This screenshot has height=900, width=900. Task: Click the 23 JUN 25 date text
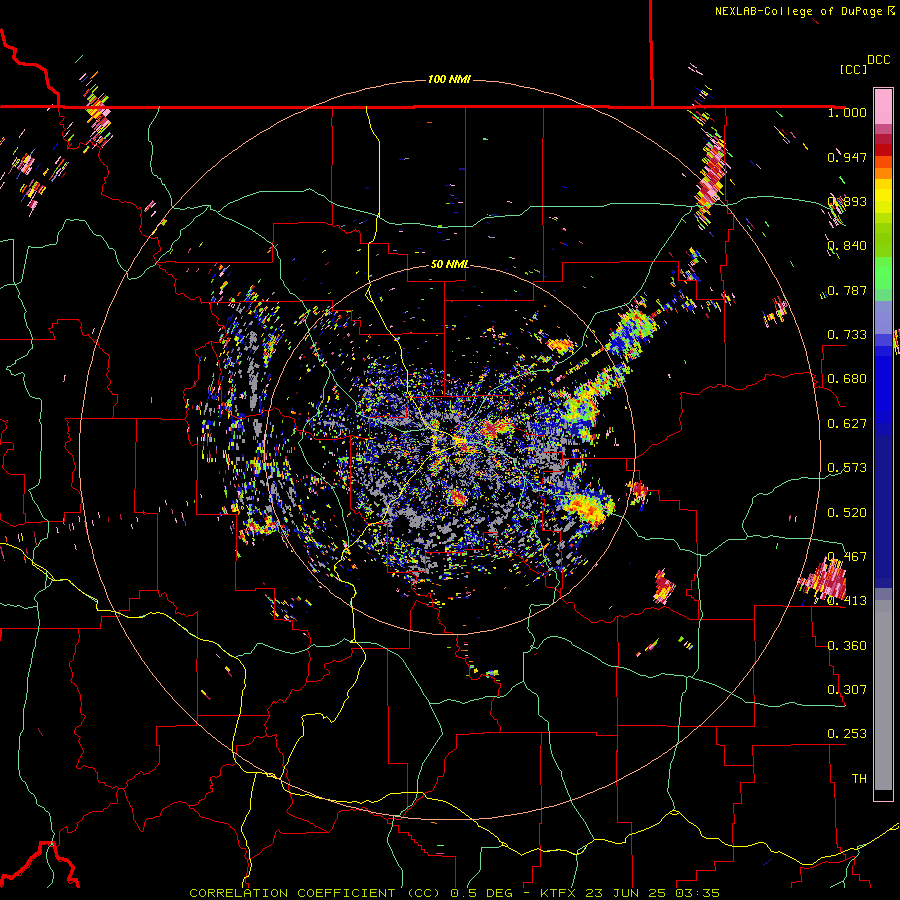(626, 893)
